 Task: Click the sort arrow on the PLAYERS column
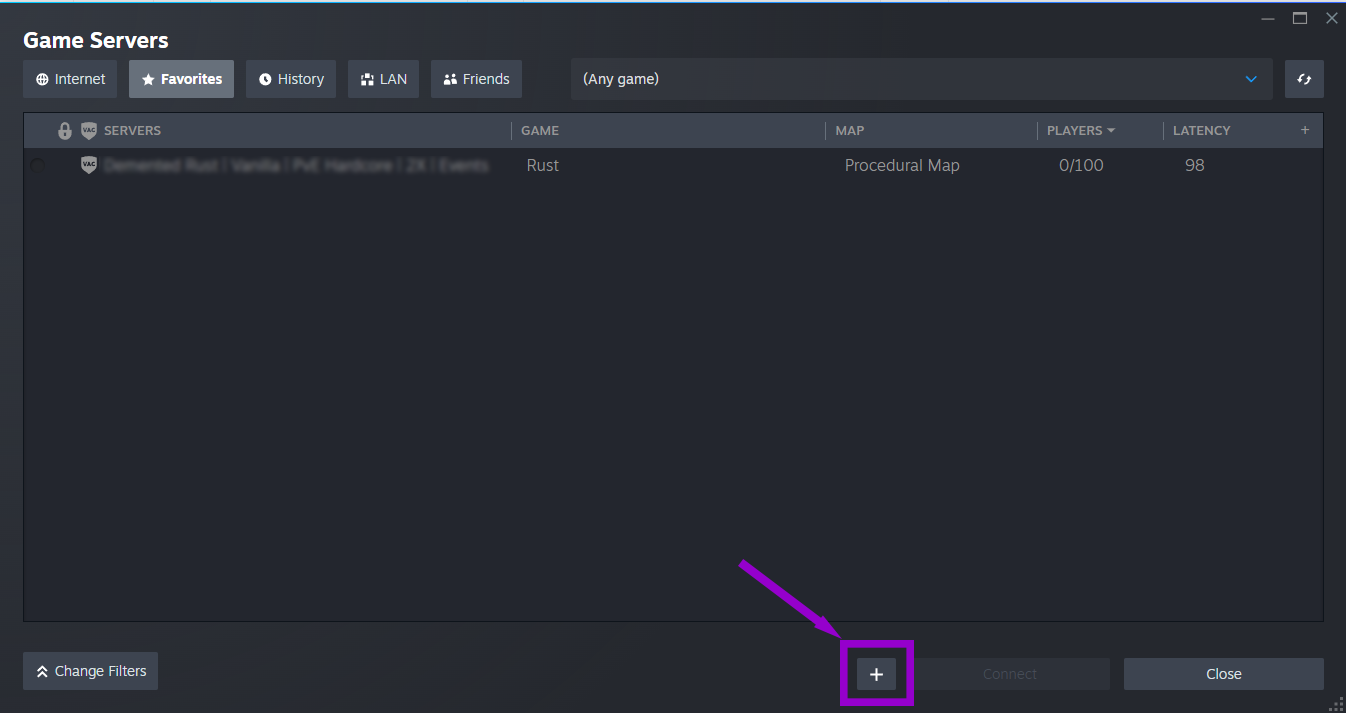pos(1112,130)
